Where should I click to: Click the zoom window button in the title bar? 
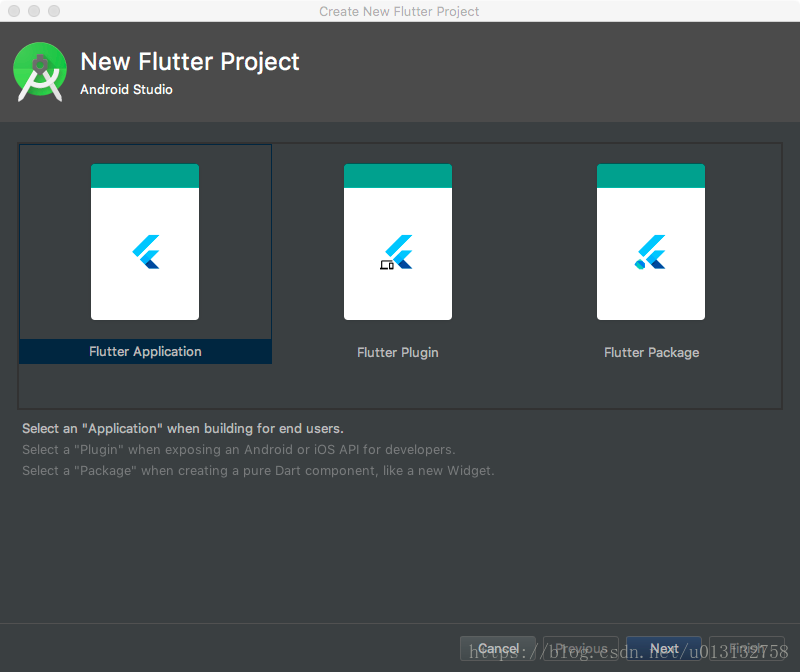(x=54, y=11)
